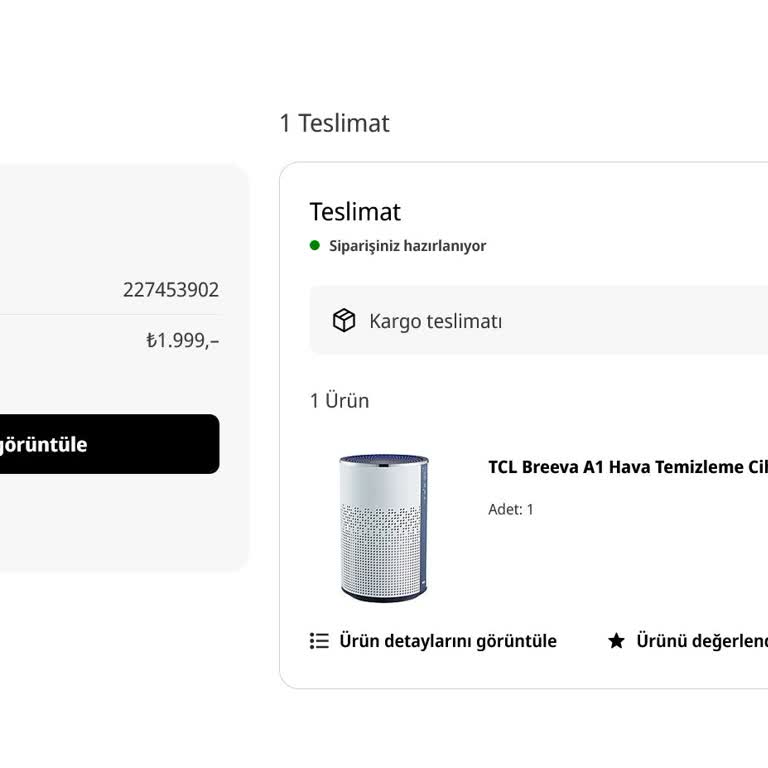Click the "Siparişiniz hazırlanıyor" status text

pyautogui.click(x=408, y=246)
